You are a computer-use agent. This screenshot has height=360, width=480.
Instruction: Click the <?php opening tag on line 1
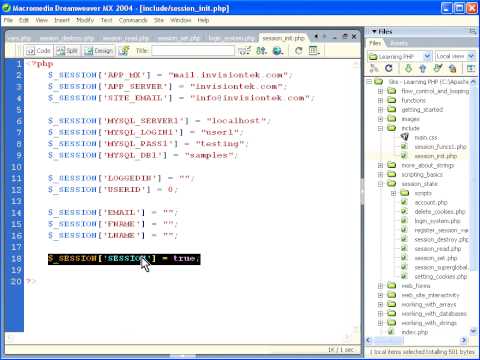tap(40, 63)
